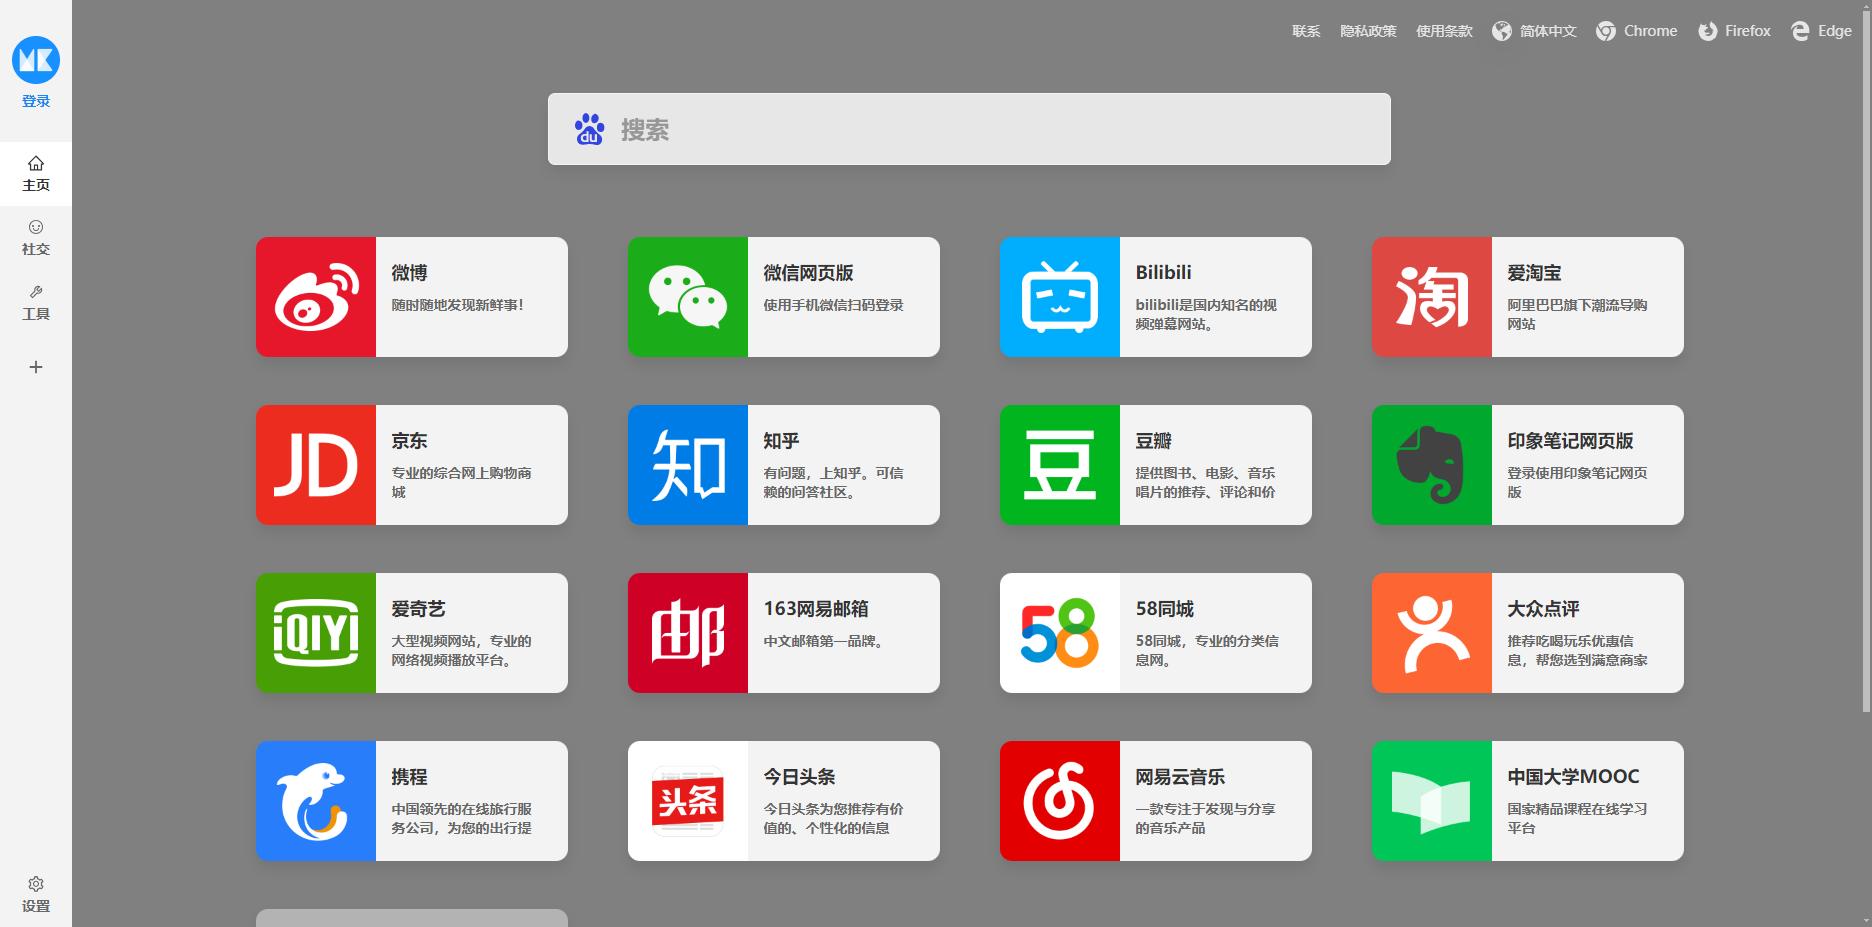1872x927 pixels.
Task: Click the 知乎 card title text
Action: point(781,441)
